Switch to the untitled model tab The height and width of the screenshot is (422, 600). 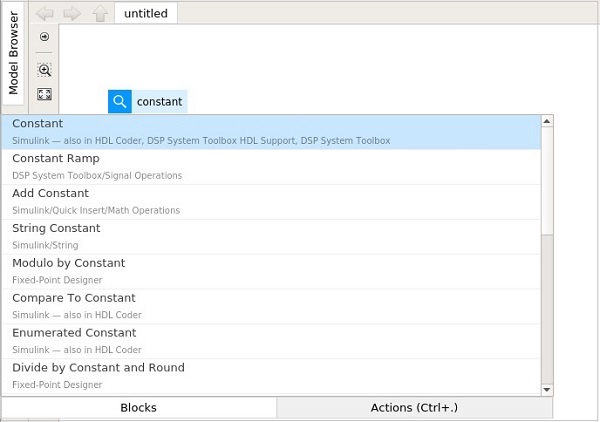(146, 13)
